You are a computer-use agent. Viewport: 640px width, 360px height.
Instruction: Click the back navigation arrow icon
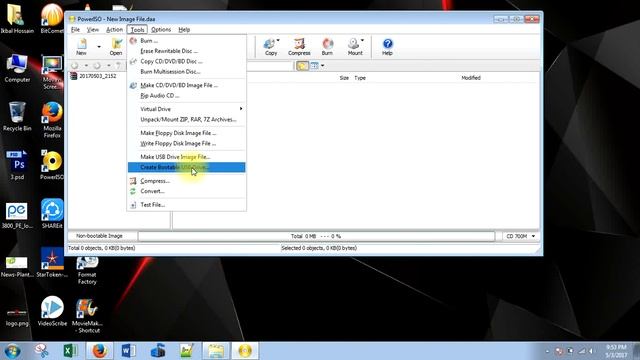click(75, 65)
